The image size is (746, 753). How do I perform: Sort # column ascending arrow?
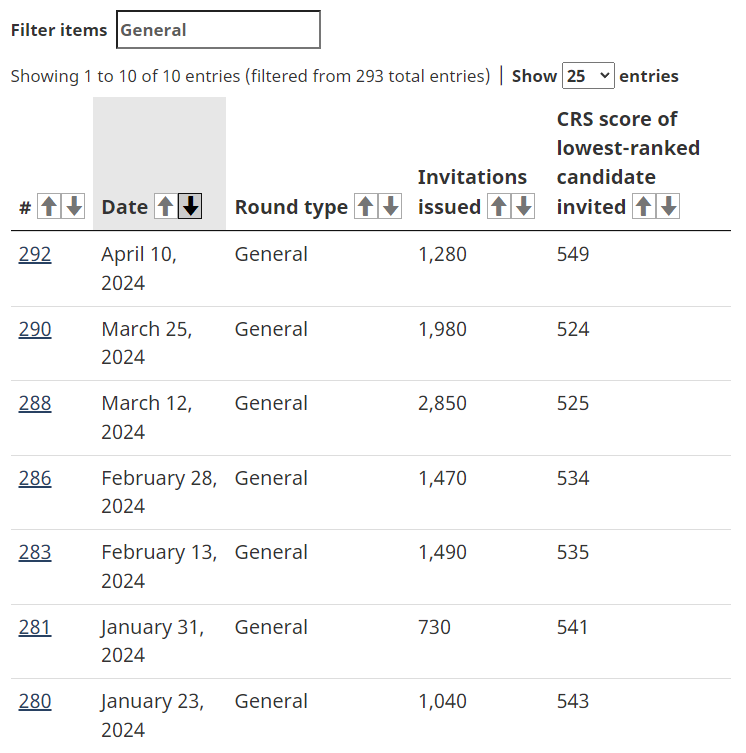pyautogui.click(x=49, y=207)
